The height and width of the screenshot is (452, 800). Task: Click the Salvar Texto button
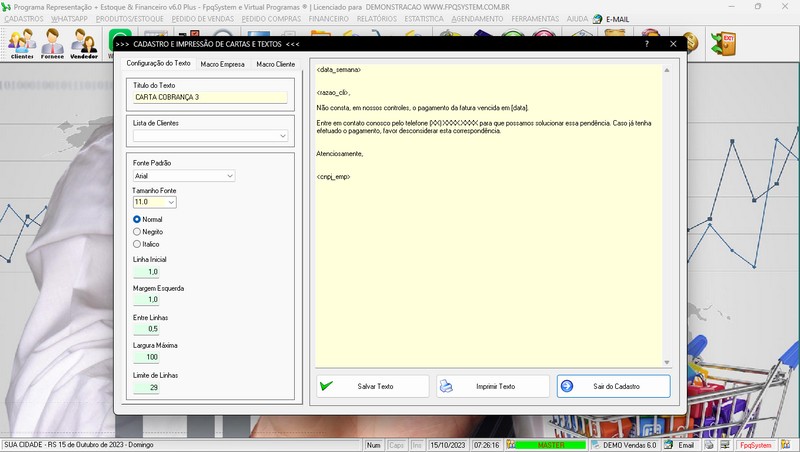click(x=372, y=386)
